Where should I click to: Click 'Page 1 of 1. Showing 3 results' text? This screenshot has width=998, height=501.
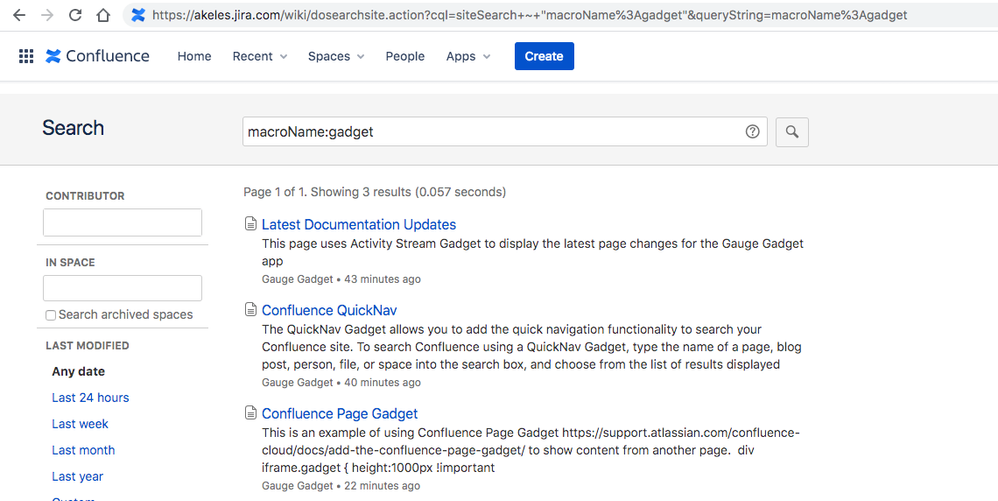click(327, 192)
